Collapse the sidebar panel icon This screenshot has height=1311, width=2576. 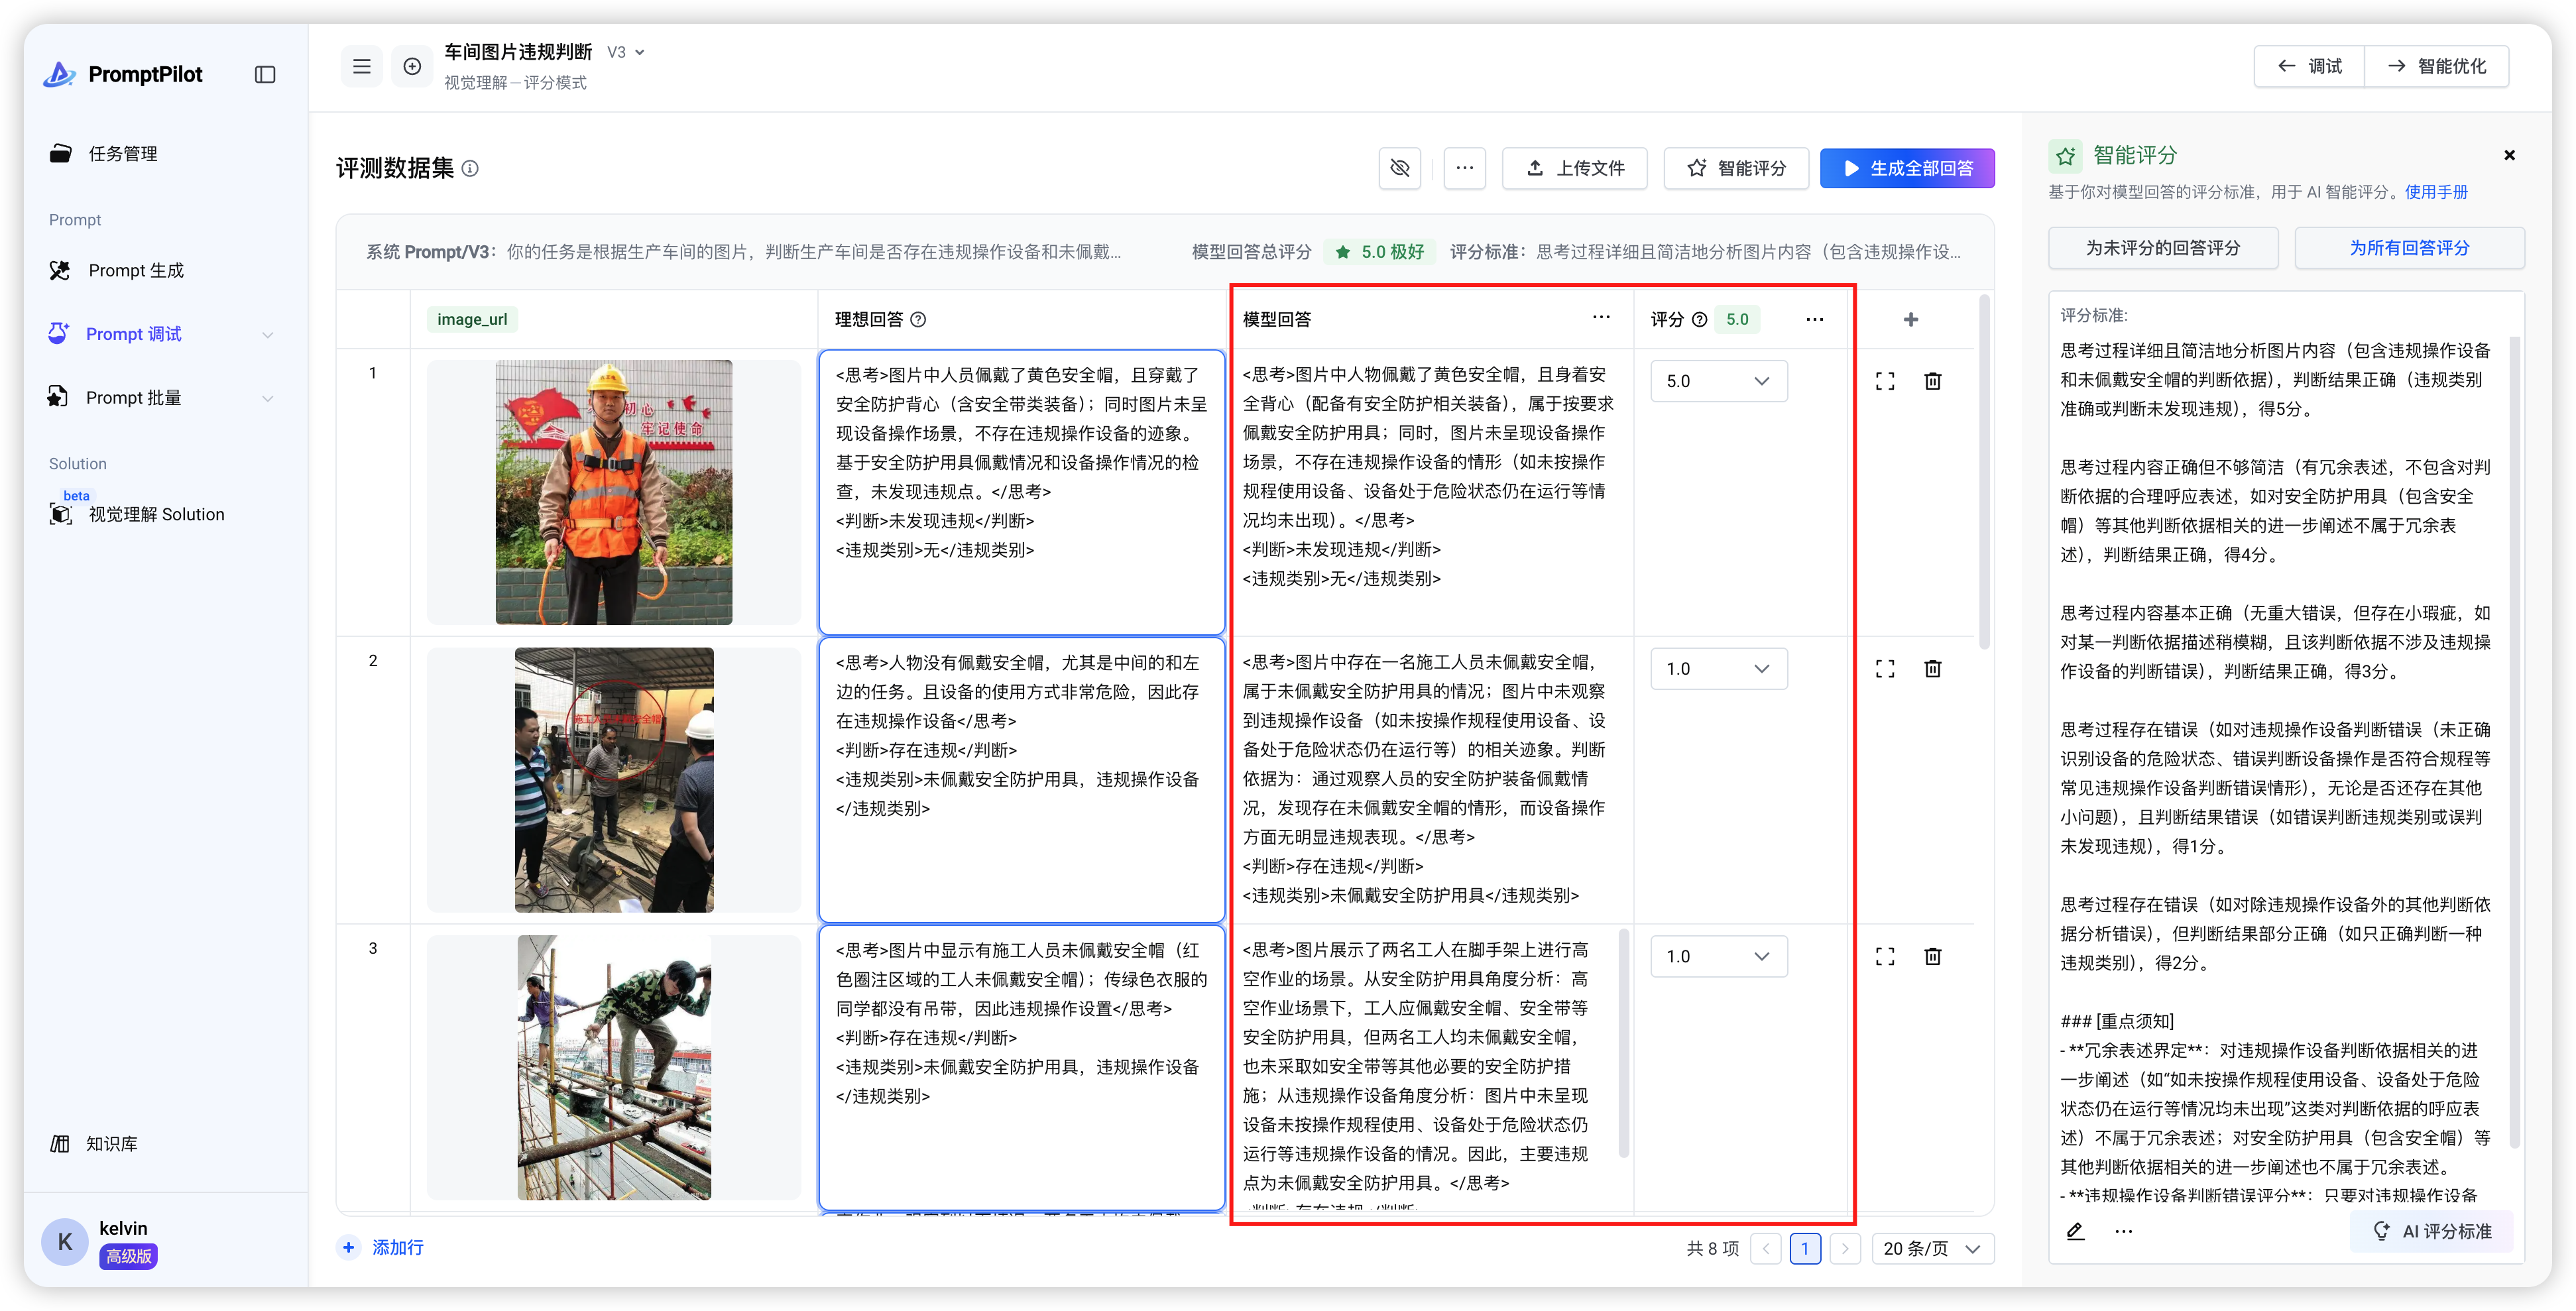(265, 75)
